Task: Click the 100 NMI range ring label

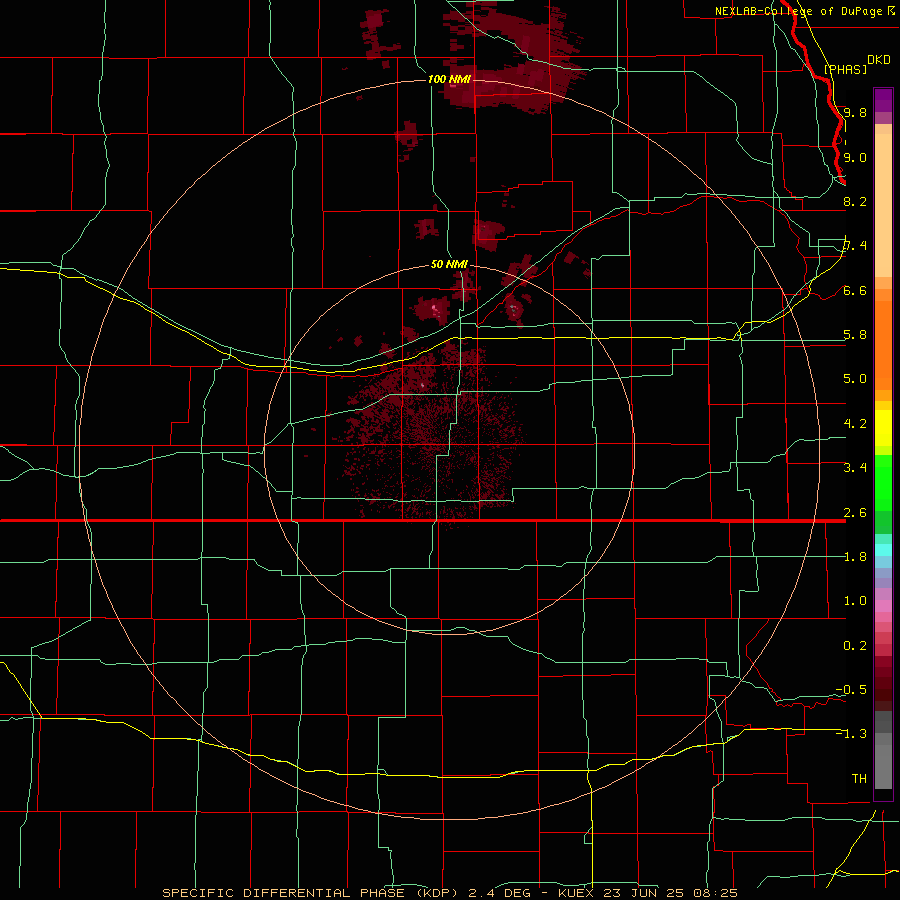Action: pyautogui.click(x=449, y=79)
